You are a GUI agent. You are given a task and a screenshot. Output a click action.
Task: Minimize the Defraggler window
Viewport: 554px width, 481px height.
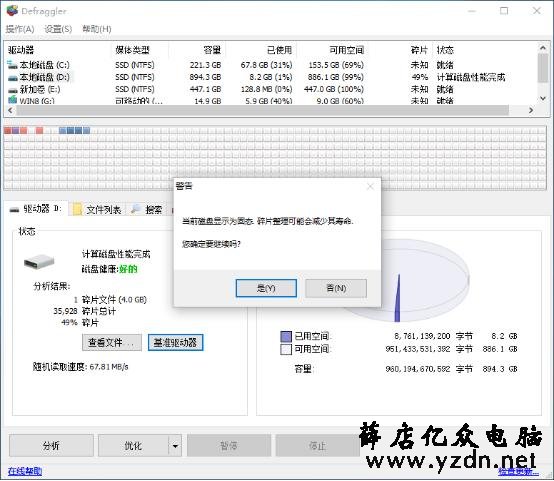pyautogui.click(x=472, y=11)
